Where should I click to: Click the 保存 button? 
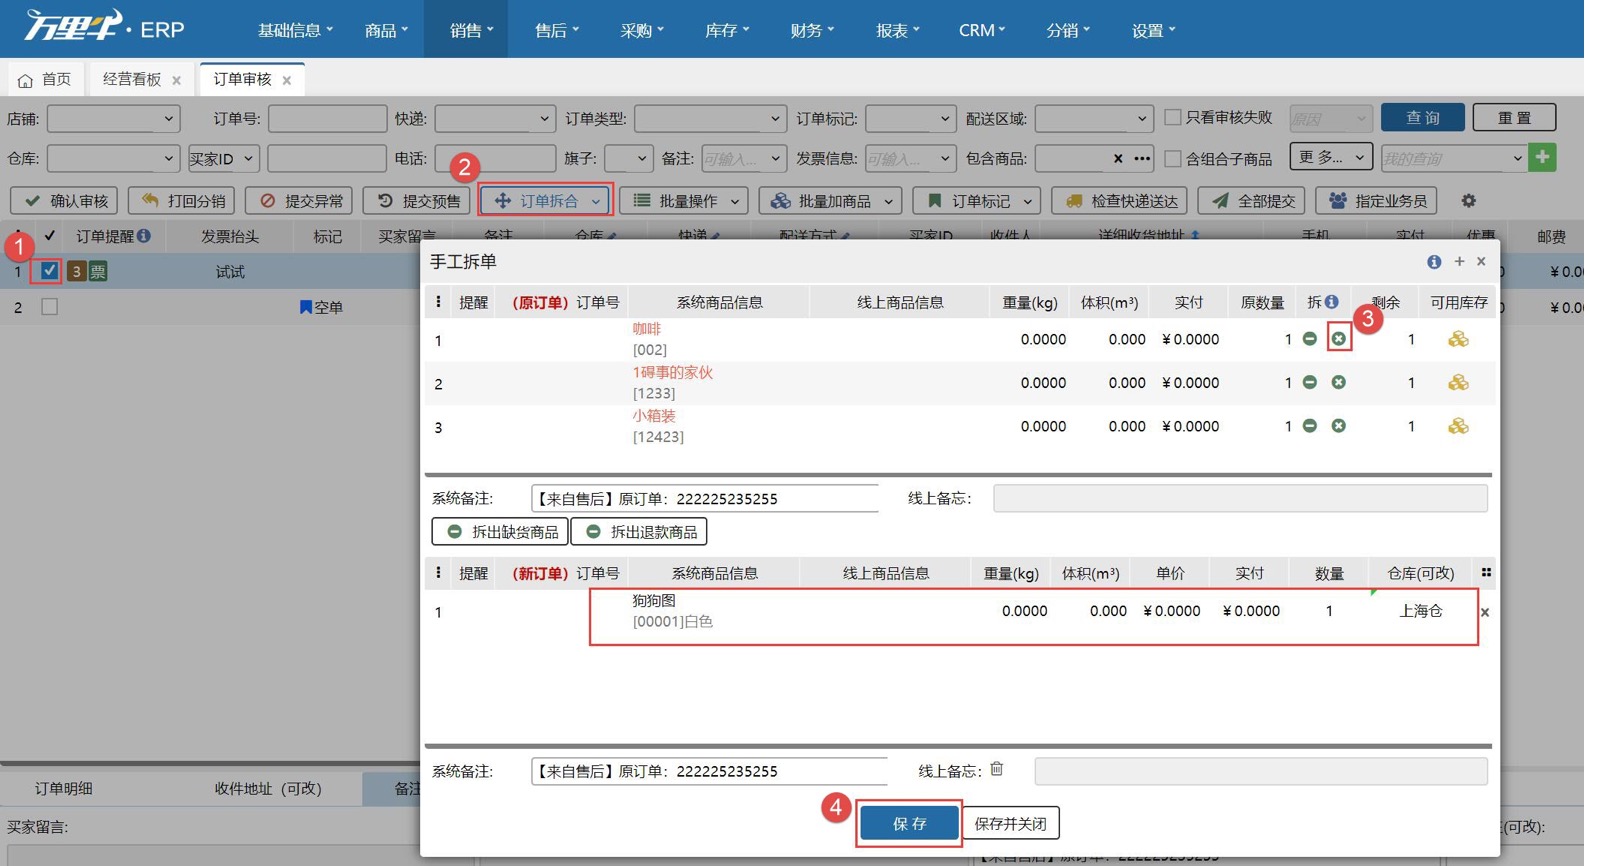[x=909, y=823]
